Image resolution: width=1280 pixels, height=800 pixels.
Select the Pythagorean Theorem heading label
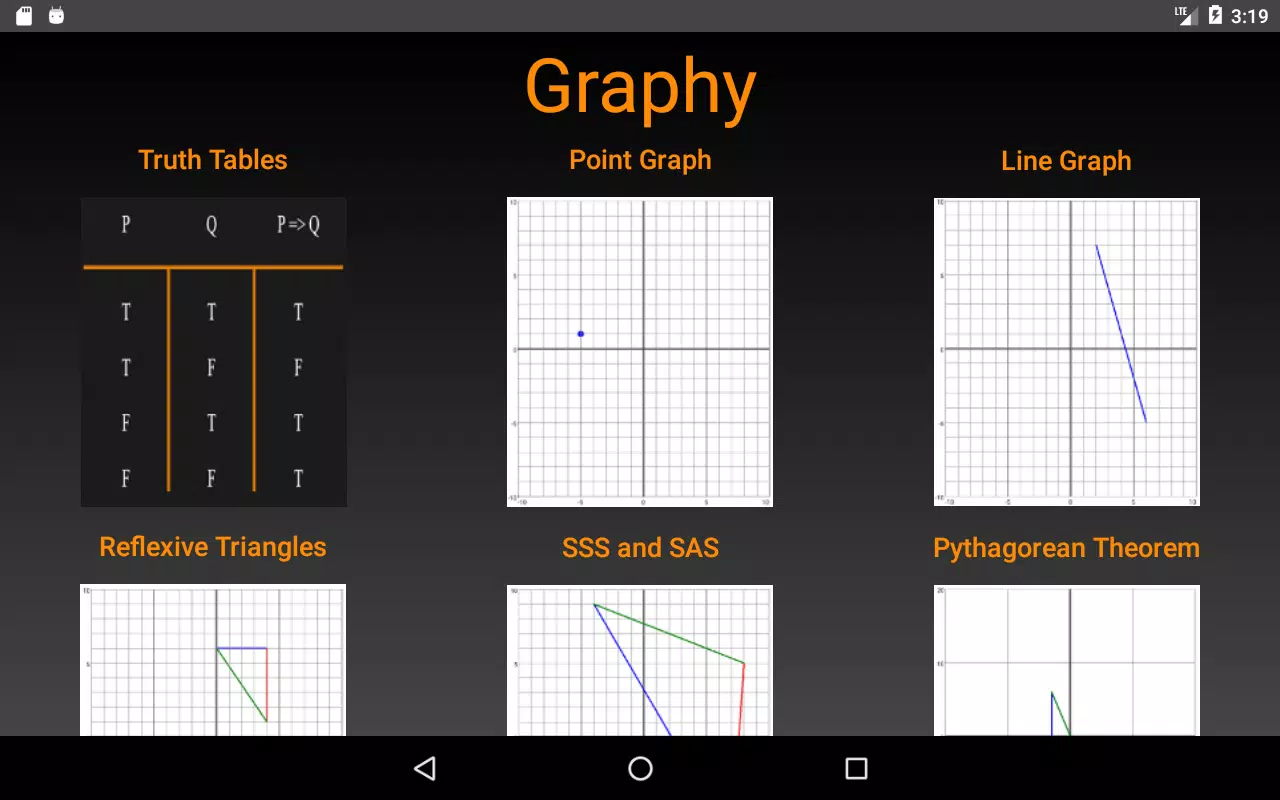[x=1066, y=547]
